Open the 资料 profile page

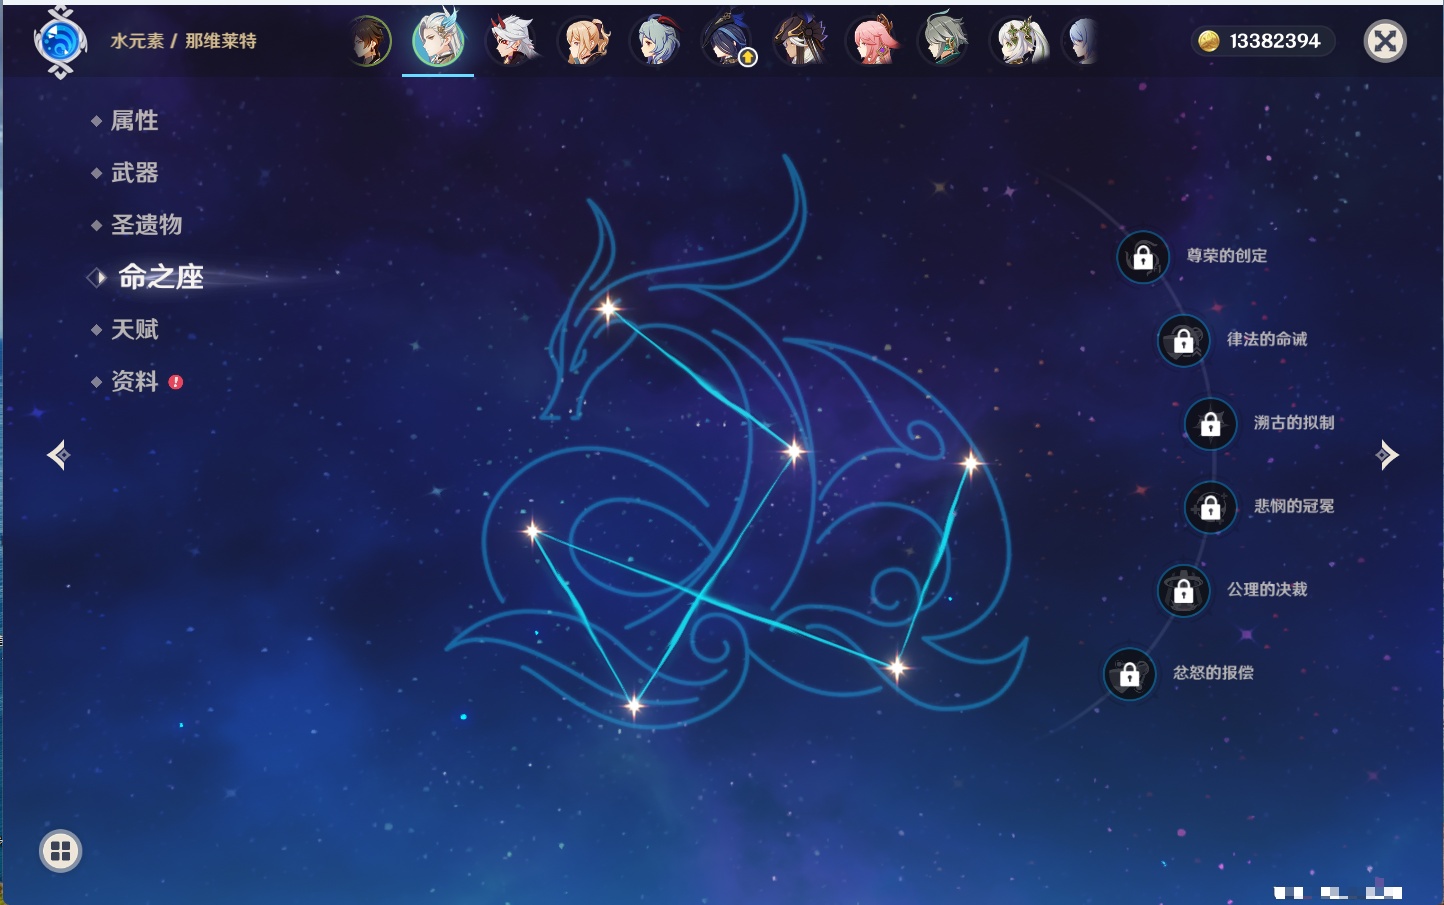(x=134, y=381)
